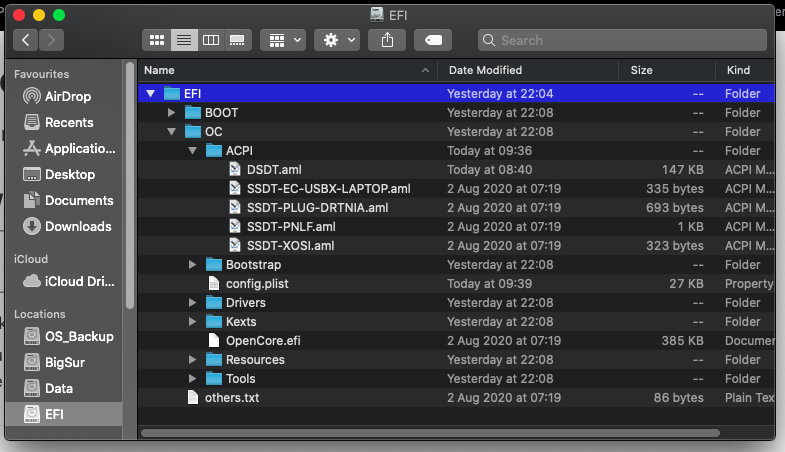The image size is (785, 452).
Task: Open the gear action menu
Action: 337,40
